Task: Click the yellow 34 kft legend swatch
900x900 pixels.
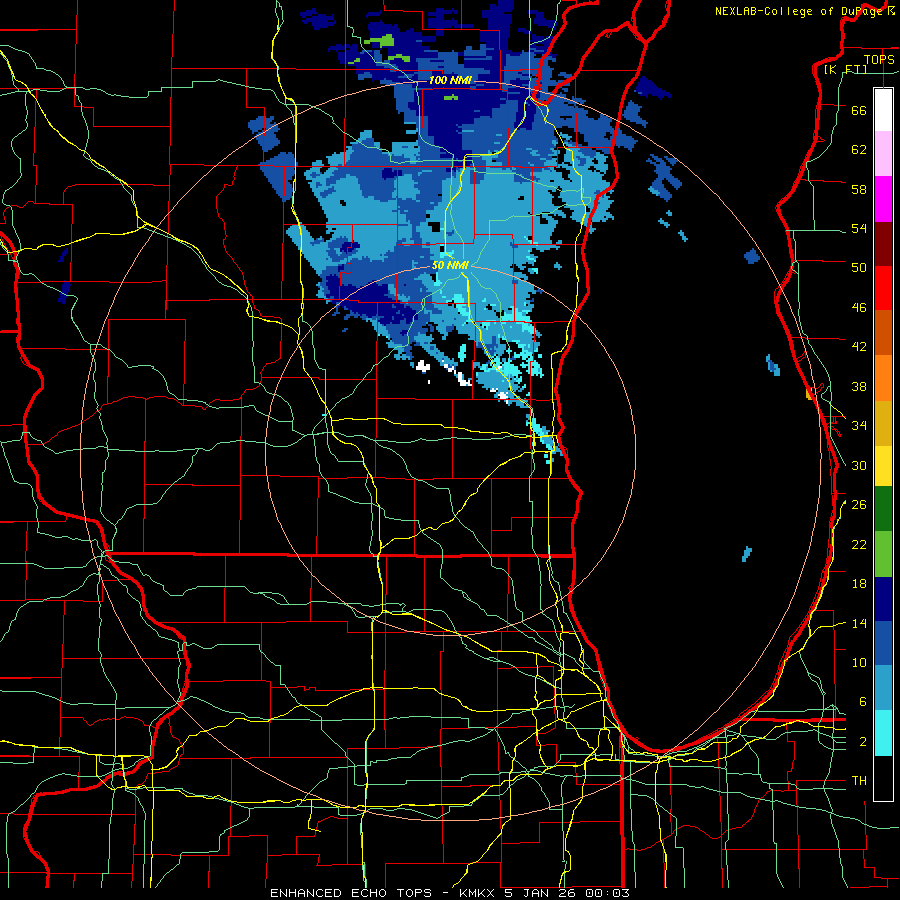Action: (883, 466)
